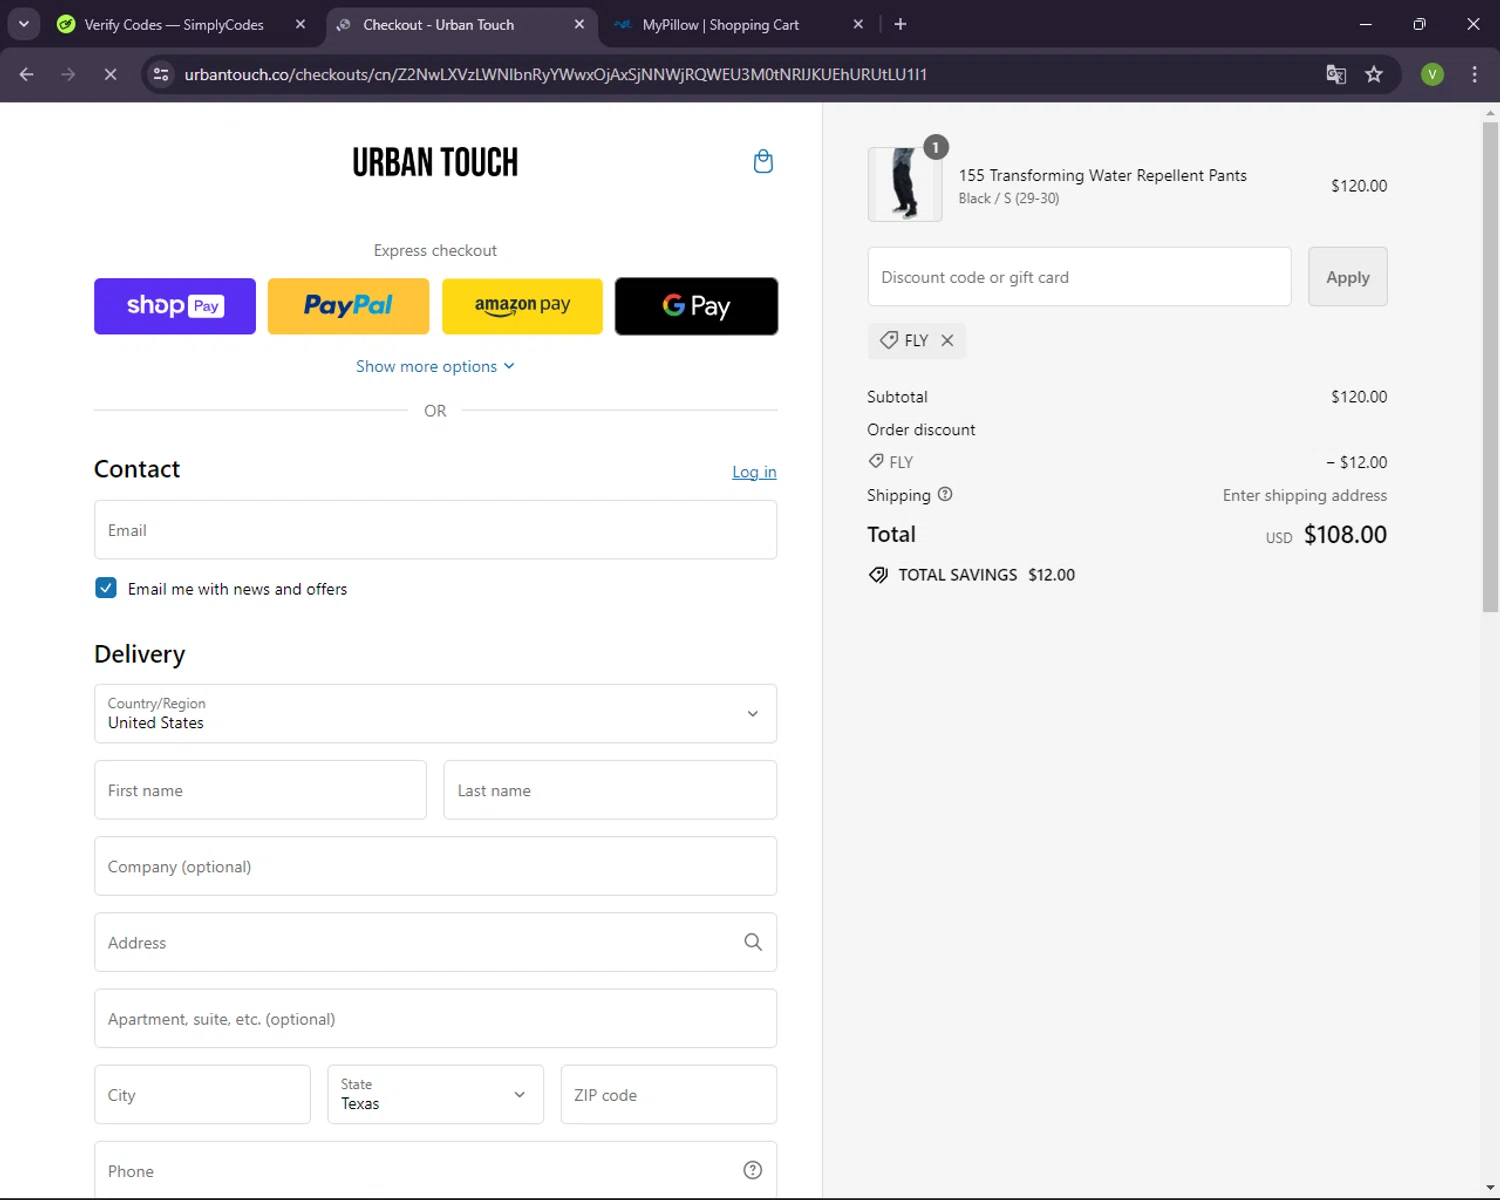Go forward in browser history
Image resolution: width=1500 pixels, height=1200 pixels.
[68, 74]
